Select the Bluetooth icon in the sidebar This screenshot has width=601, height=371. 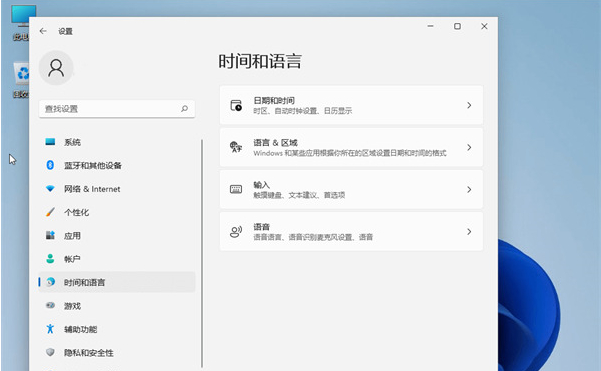[x=50, y=165]
